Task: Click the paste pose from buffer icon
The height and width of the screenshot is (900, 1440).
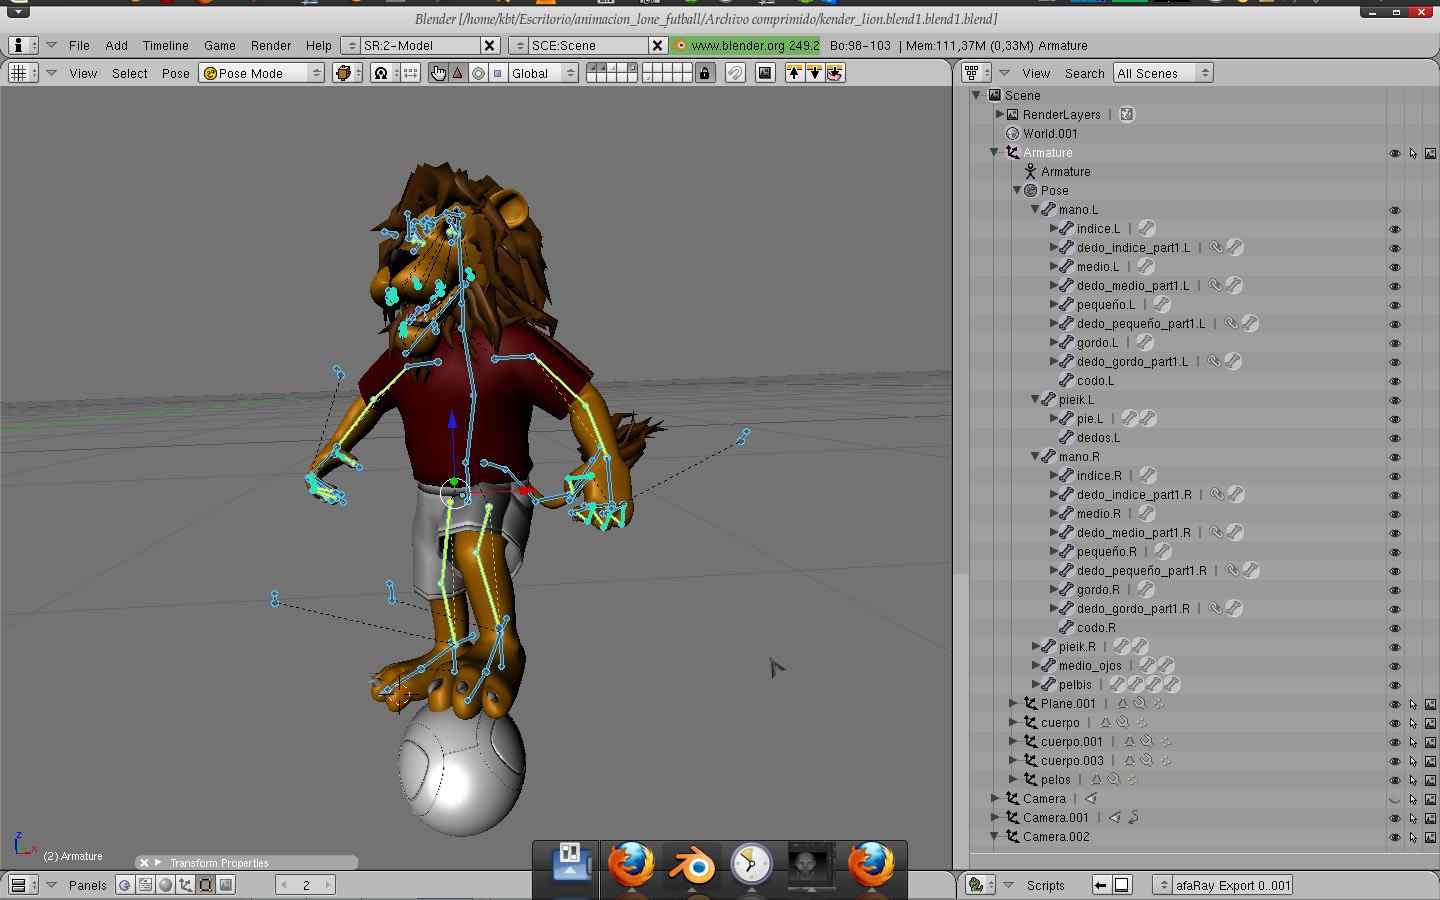Action: click(x=814, y=73)
